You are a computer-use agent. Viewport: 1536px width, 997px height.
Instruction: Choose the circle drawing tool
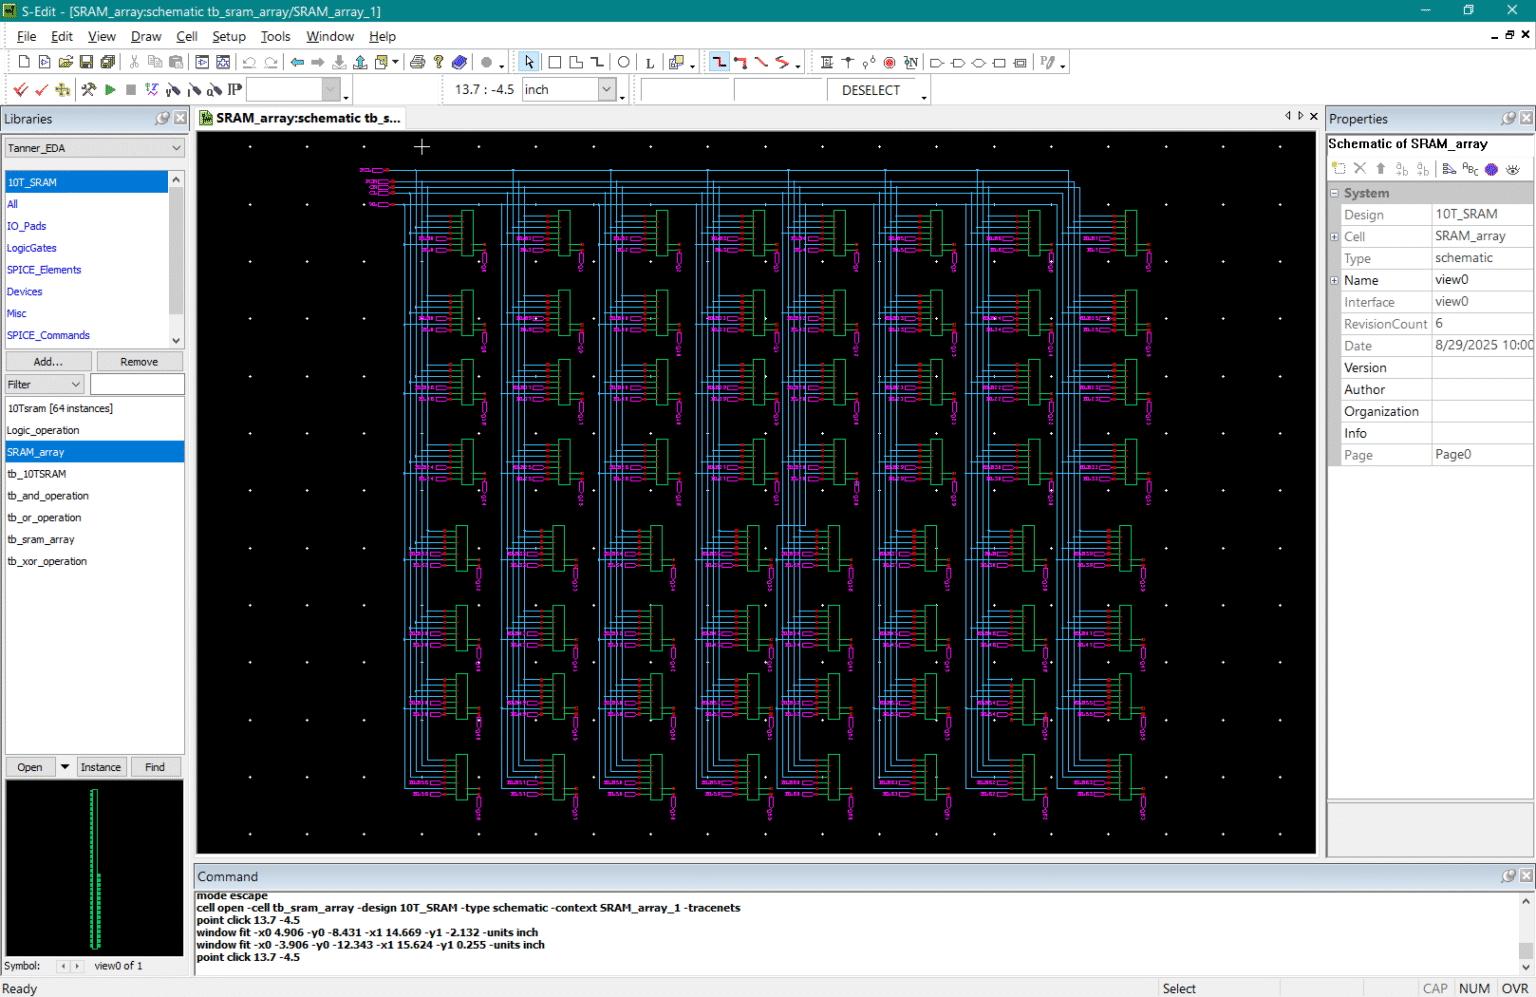623,62
